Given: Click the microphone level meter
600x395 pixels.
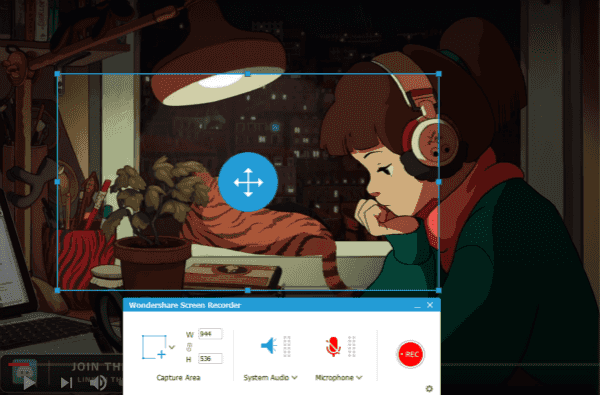Looking at the screenshot, I should pos(352,346).
